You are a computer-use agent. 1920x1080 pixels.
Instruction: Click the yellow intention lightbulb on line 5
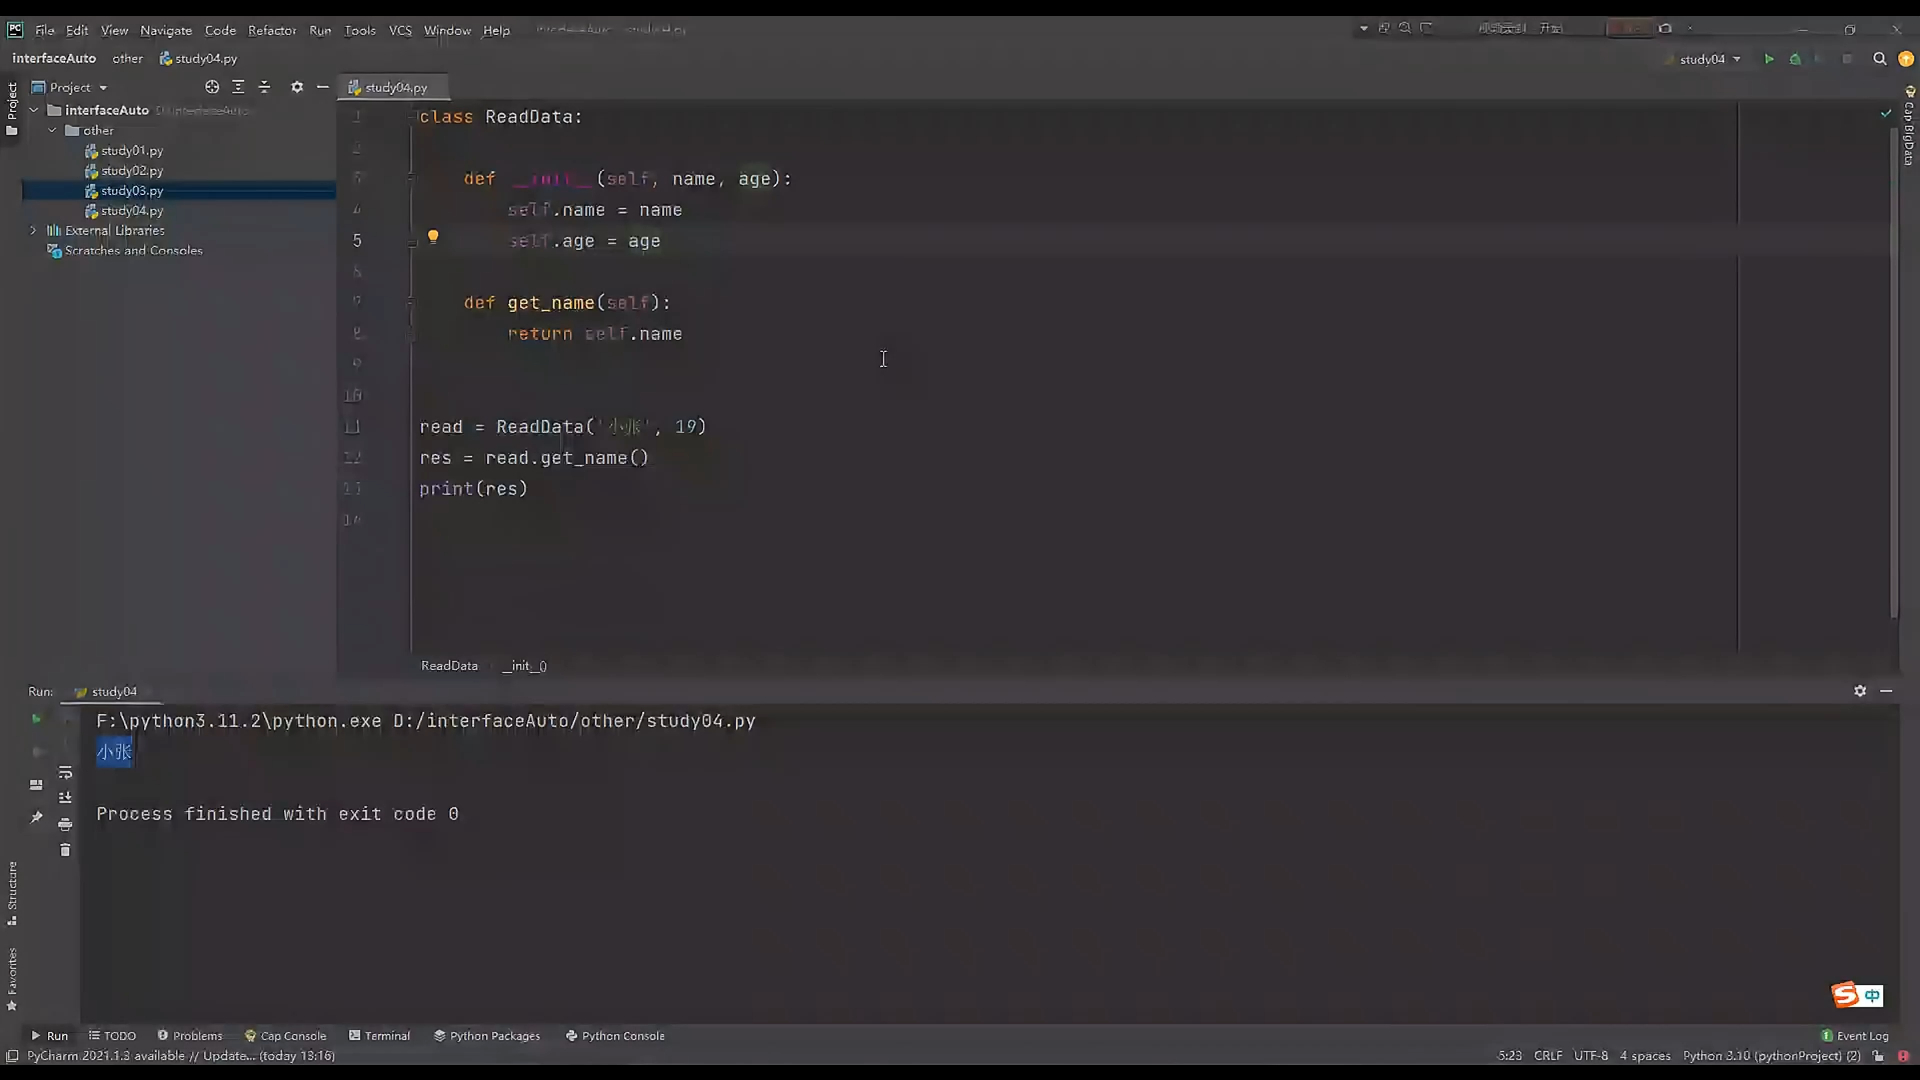(433, 237)
